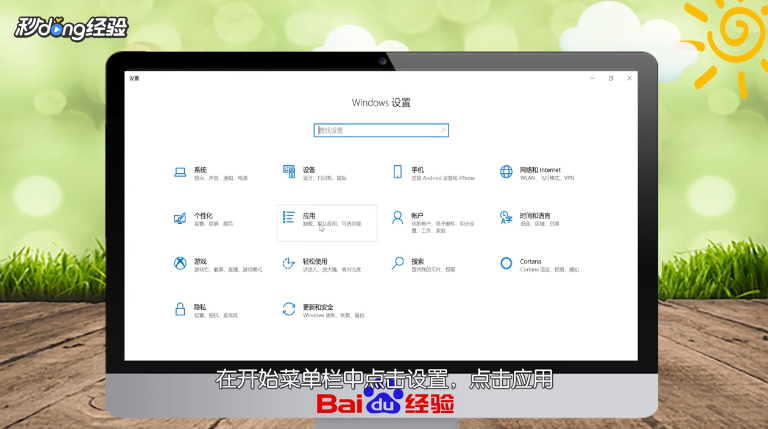This screenshot has width=768, height=429.
Task: Open the 游戏 (Gaming) Xbox icon
Action: [x=180, y=263]
